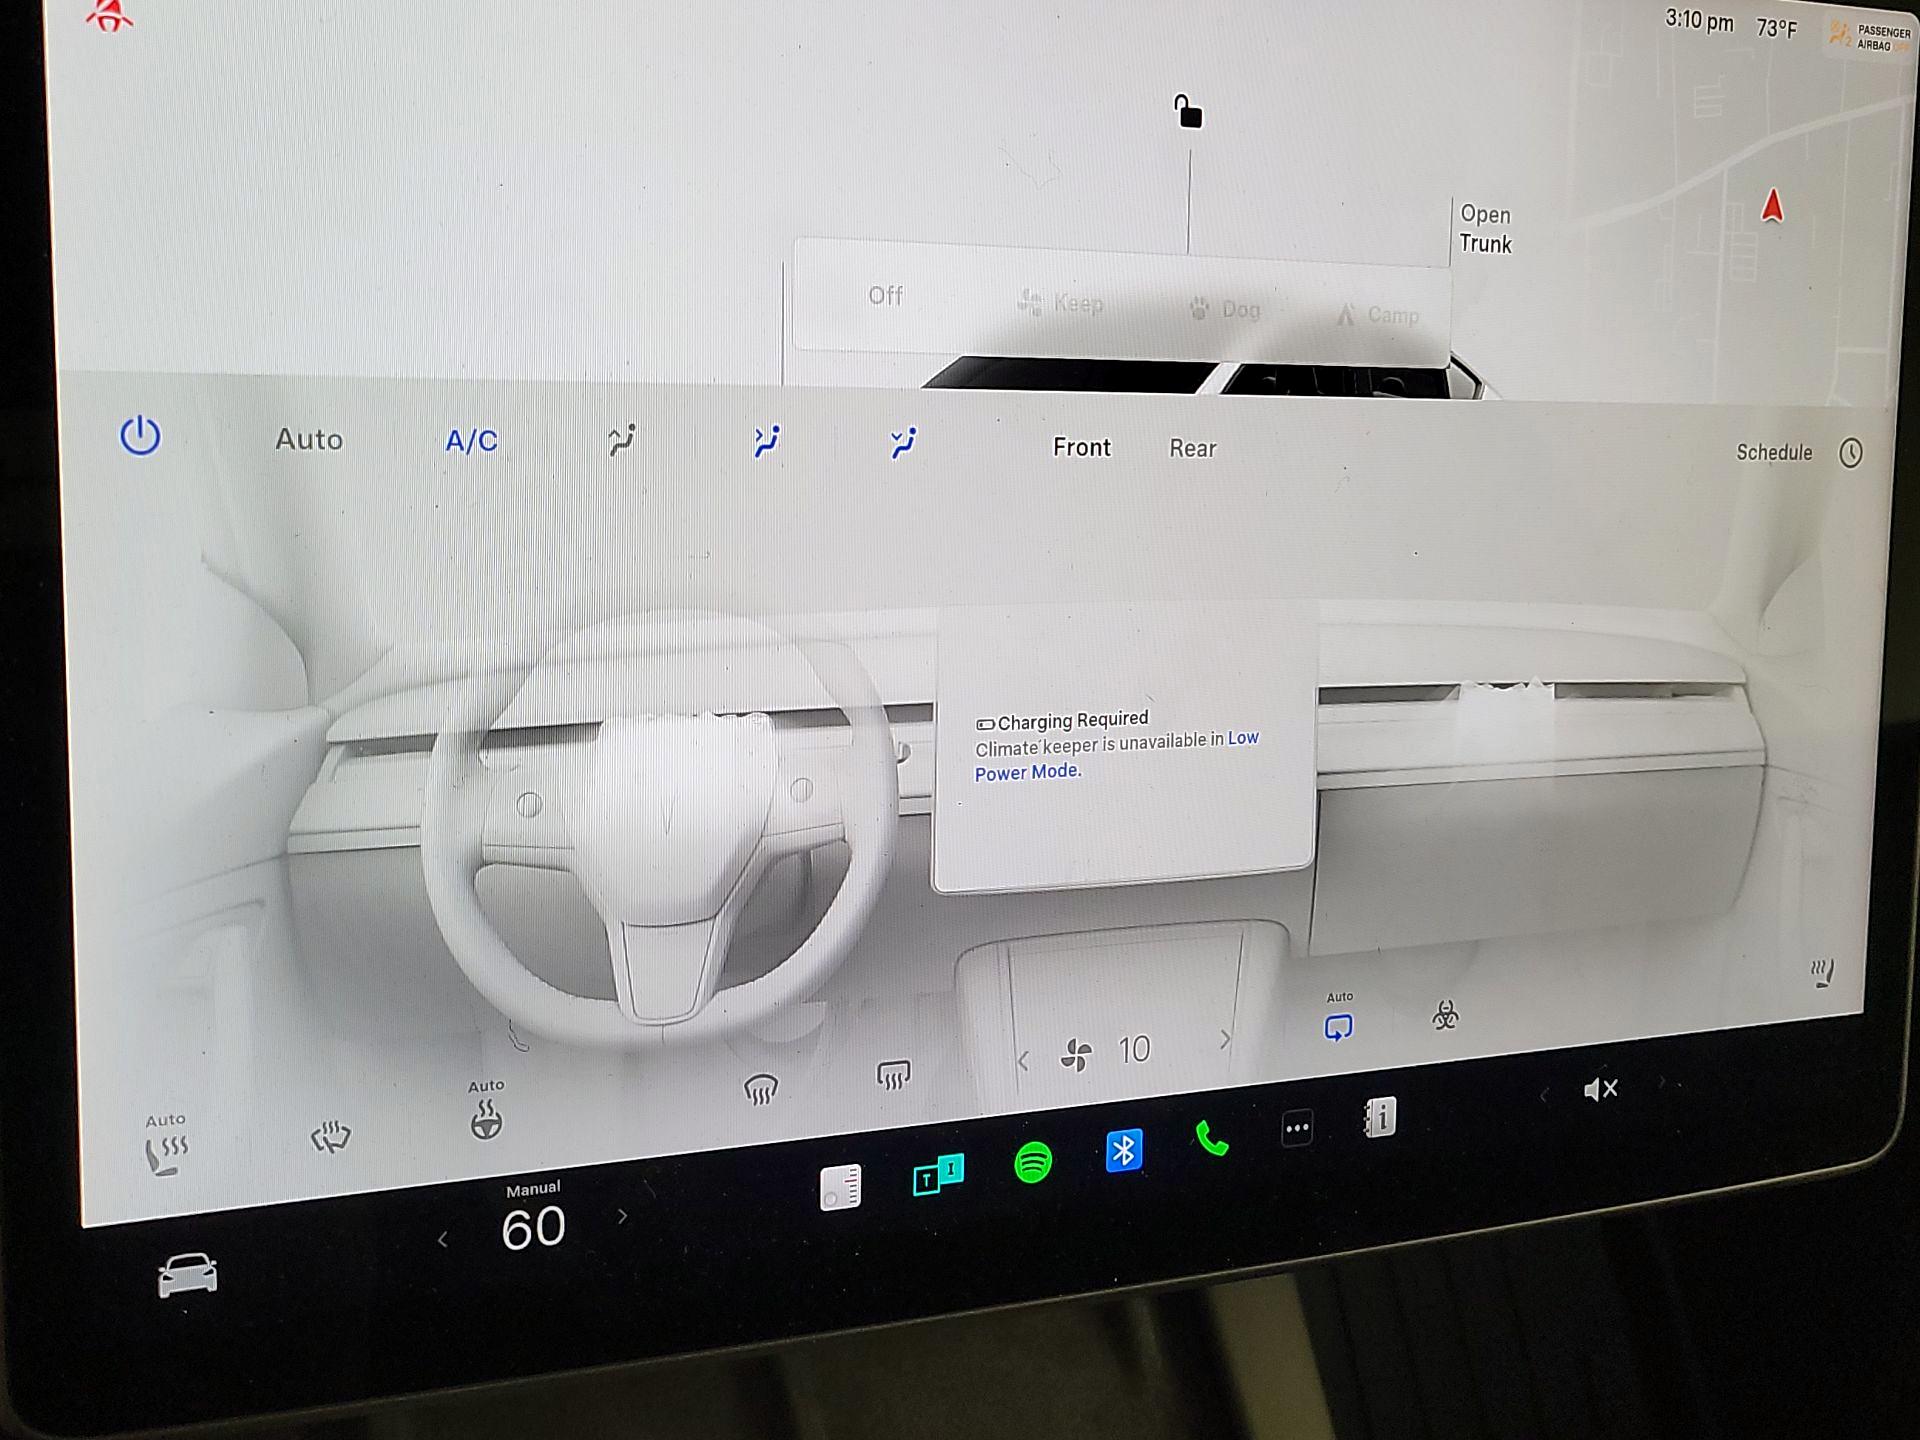Increase fan speed with right chevron
The image size is (1920, 1440).
click(x=1225, y=1041)
